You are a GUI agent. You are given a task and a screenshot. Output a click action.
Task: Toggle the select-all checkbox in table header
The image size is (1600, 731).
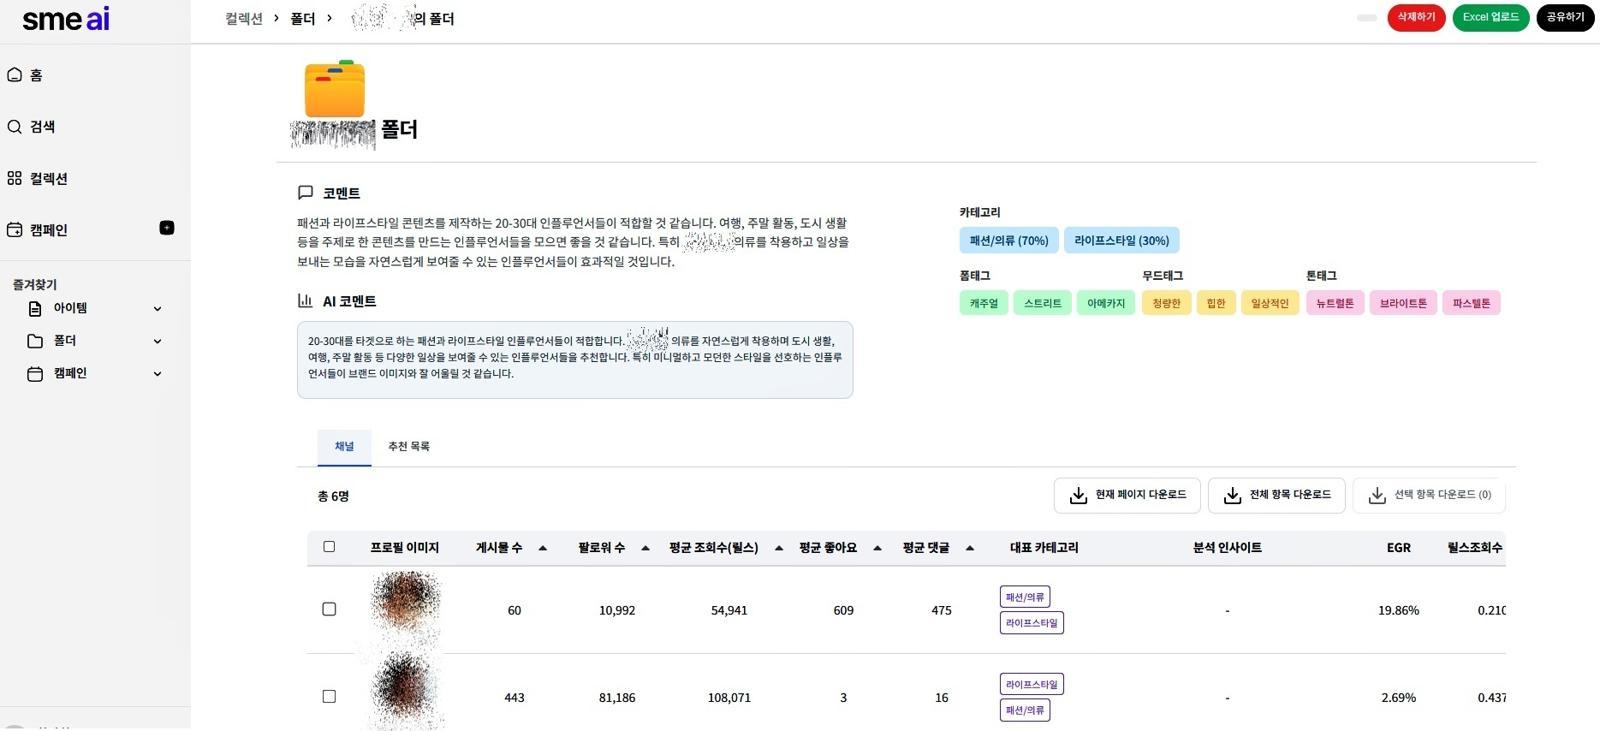(329, 547)
